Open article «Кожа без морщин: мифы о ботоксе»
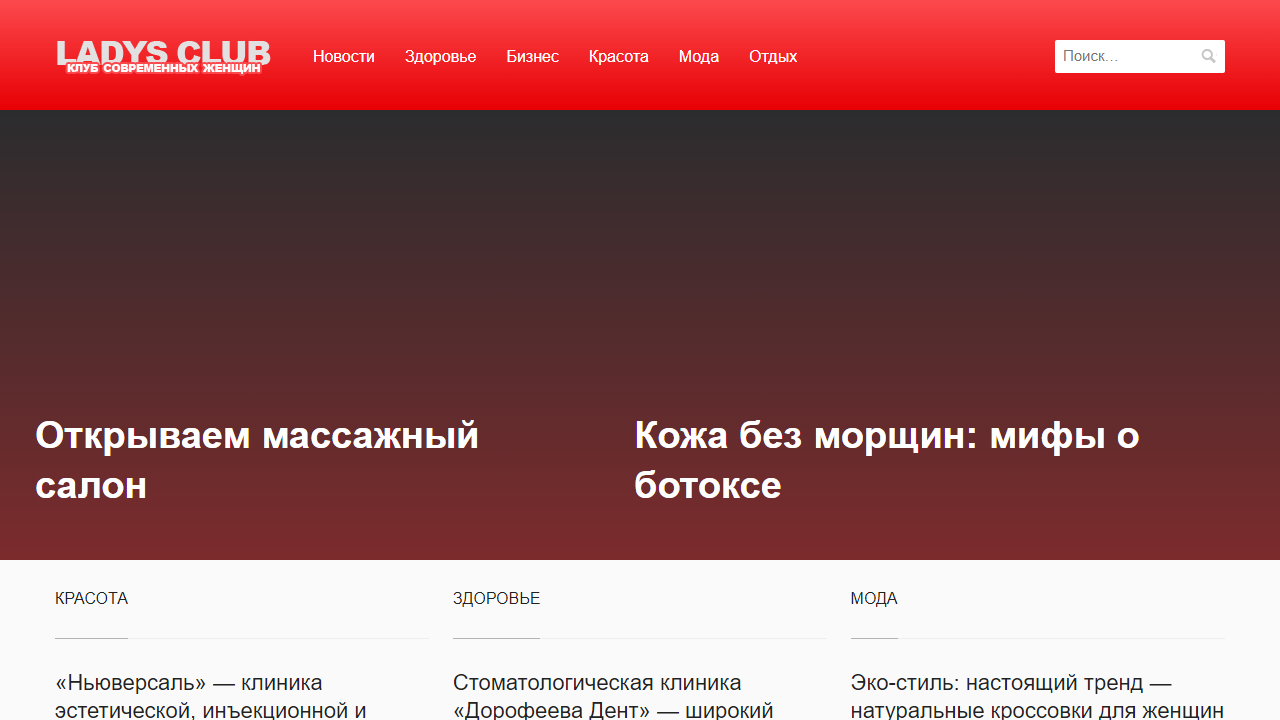The image size is (1280, 720). point(886,460)
